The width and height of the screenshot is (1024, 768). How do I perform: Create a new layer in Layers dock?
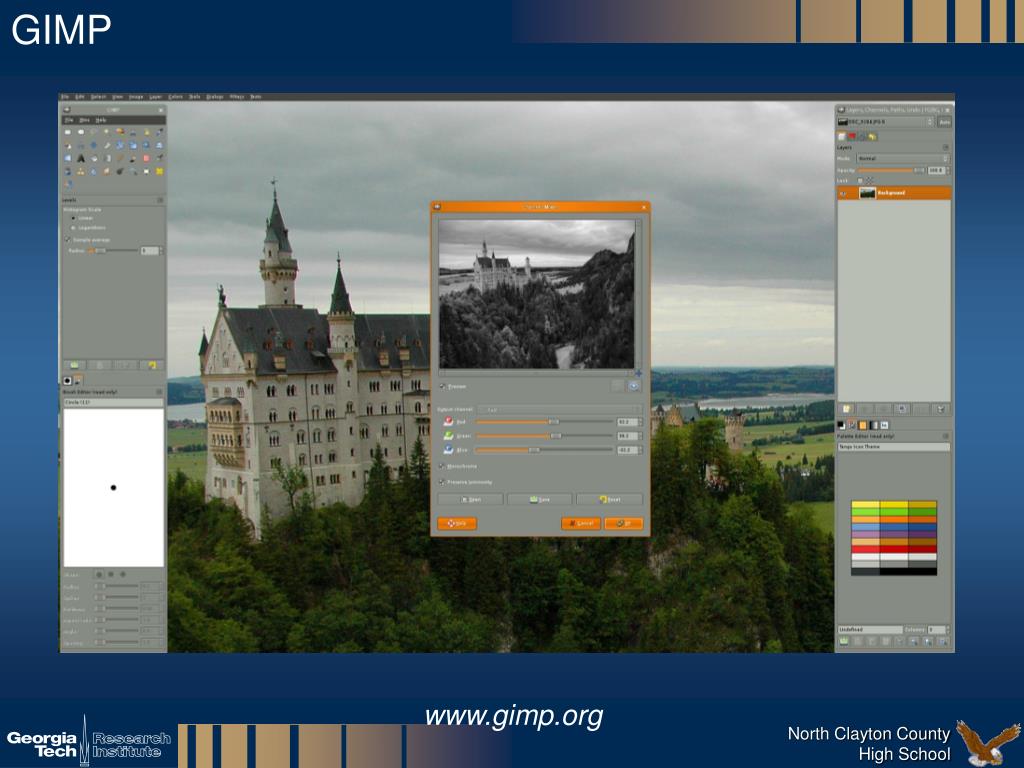(x=846, y=409)
